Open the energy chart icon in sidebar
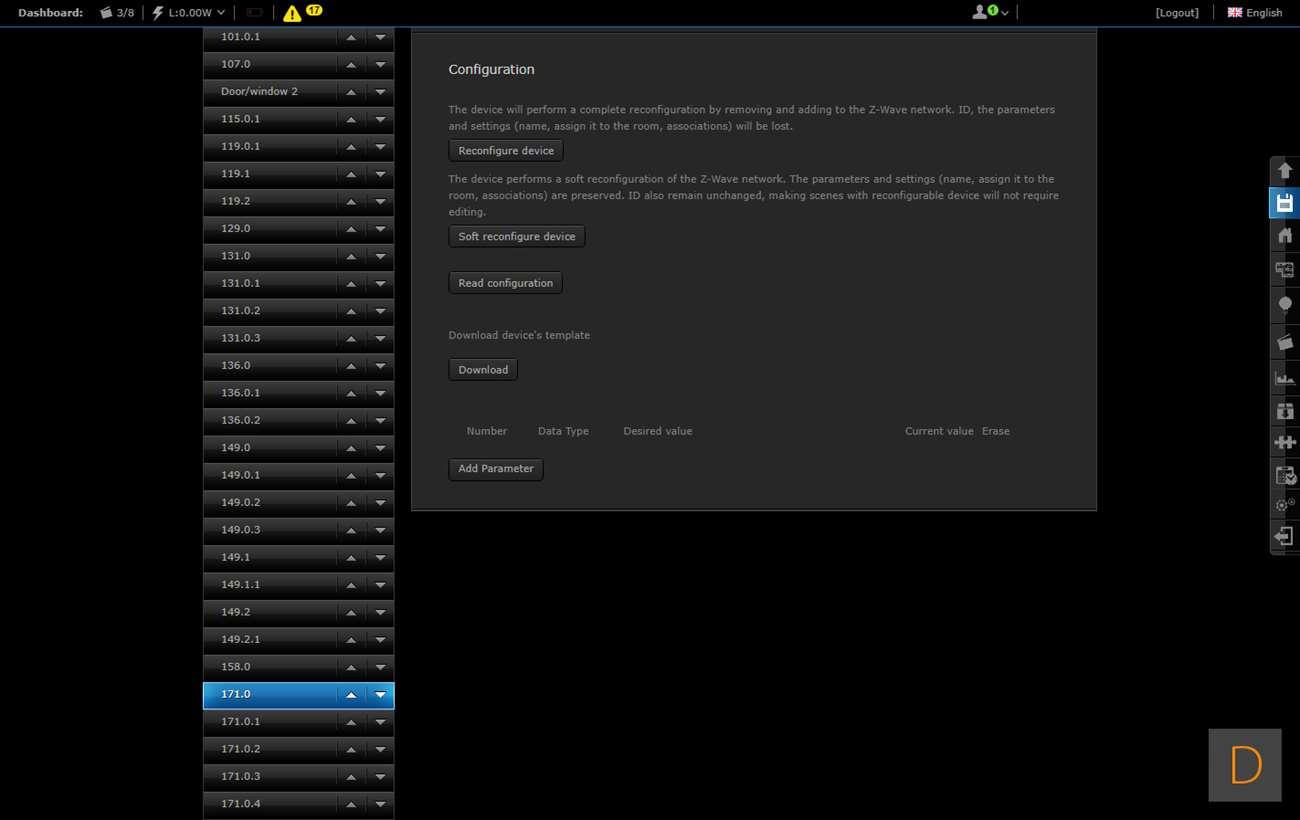The width and height of the screenshot is (1300, 820). click(x=1285, y=378)
